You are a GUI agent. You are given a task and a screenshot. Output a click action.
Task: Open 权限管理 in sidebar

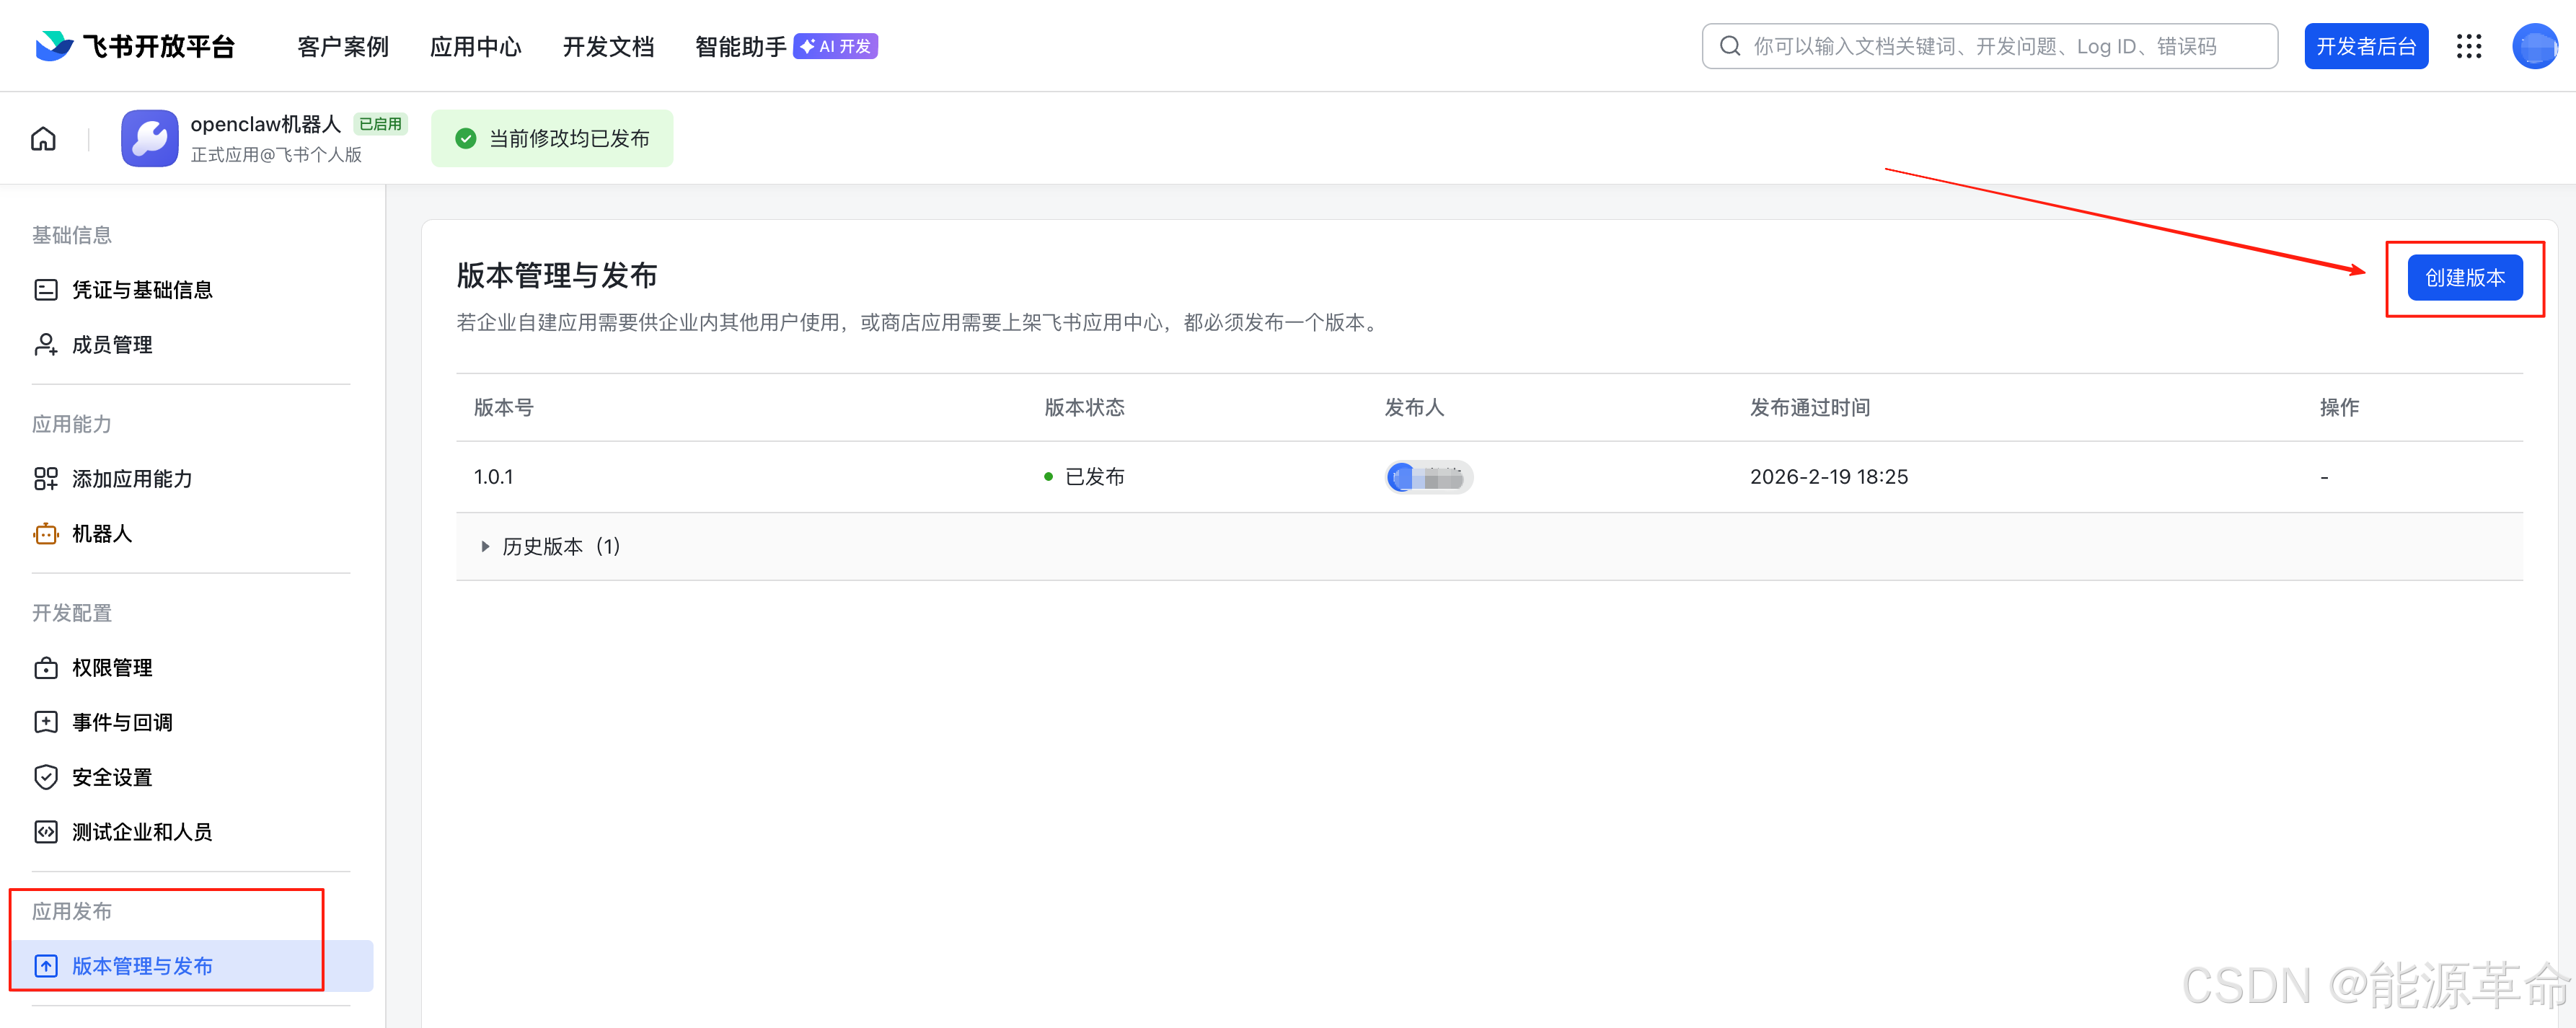click(x=112, y=668)
